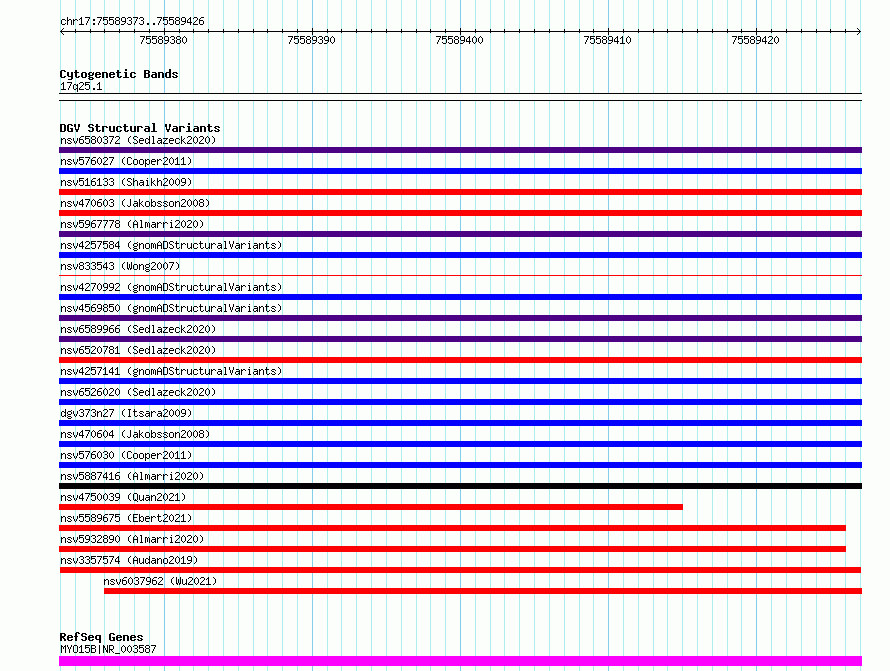
Task: Click ruler position 75589420
Action: [x=755, y=40]
